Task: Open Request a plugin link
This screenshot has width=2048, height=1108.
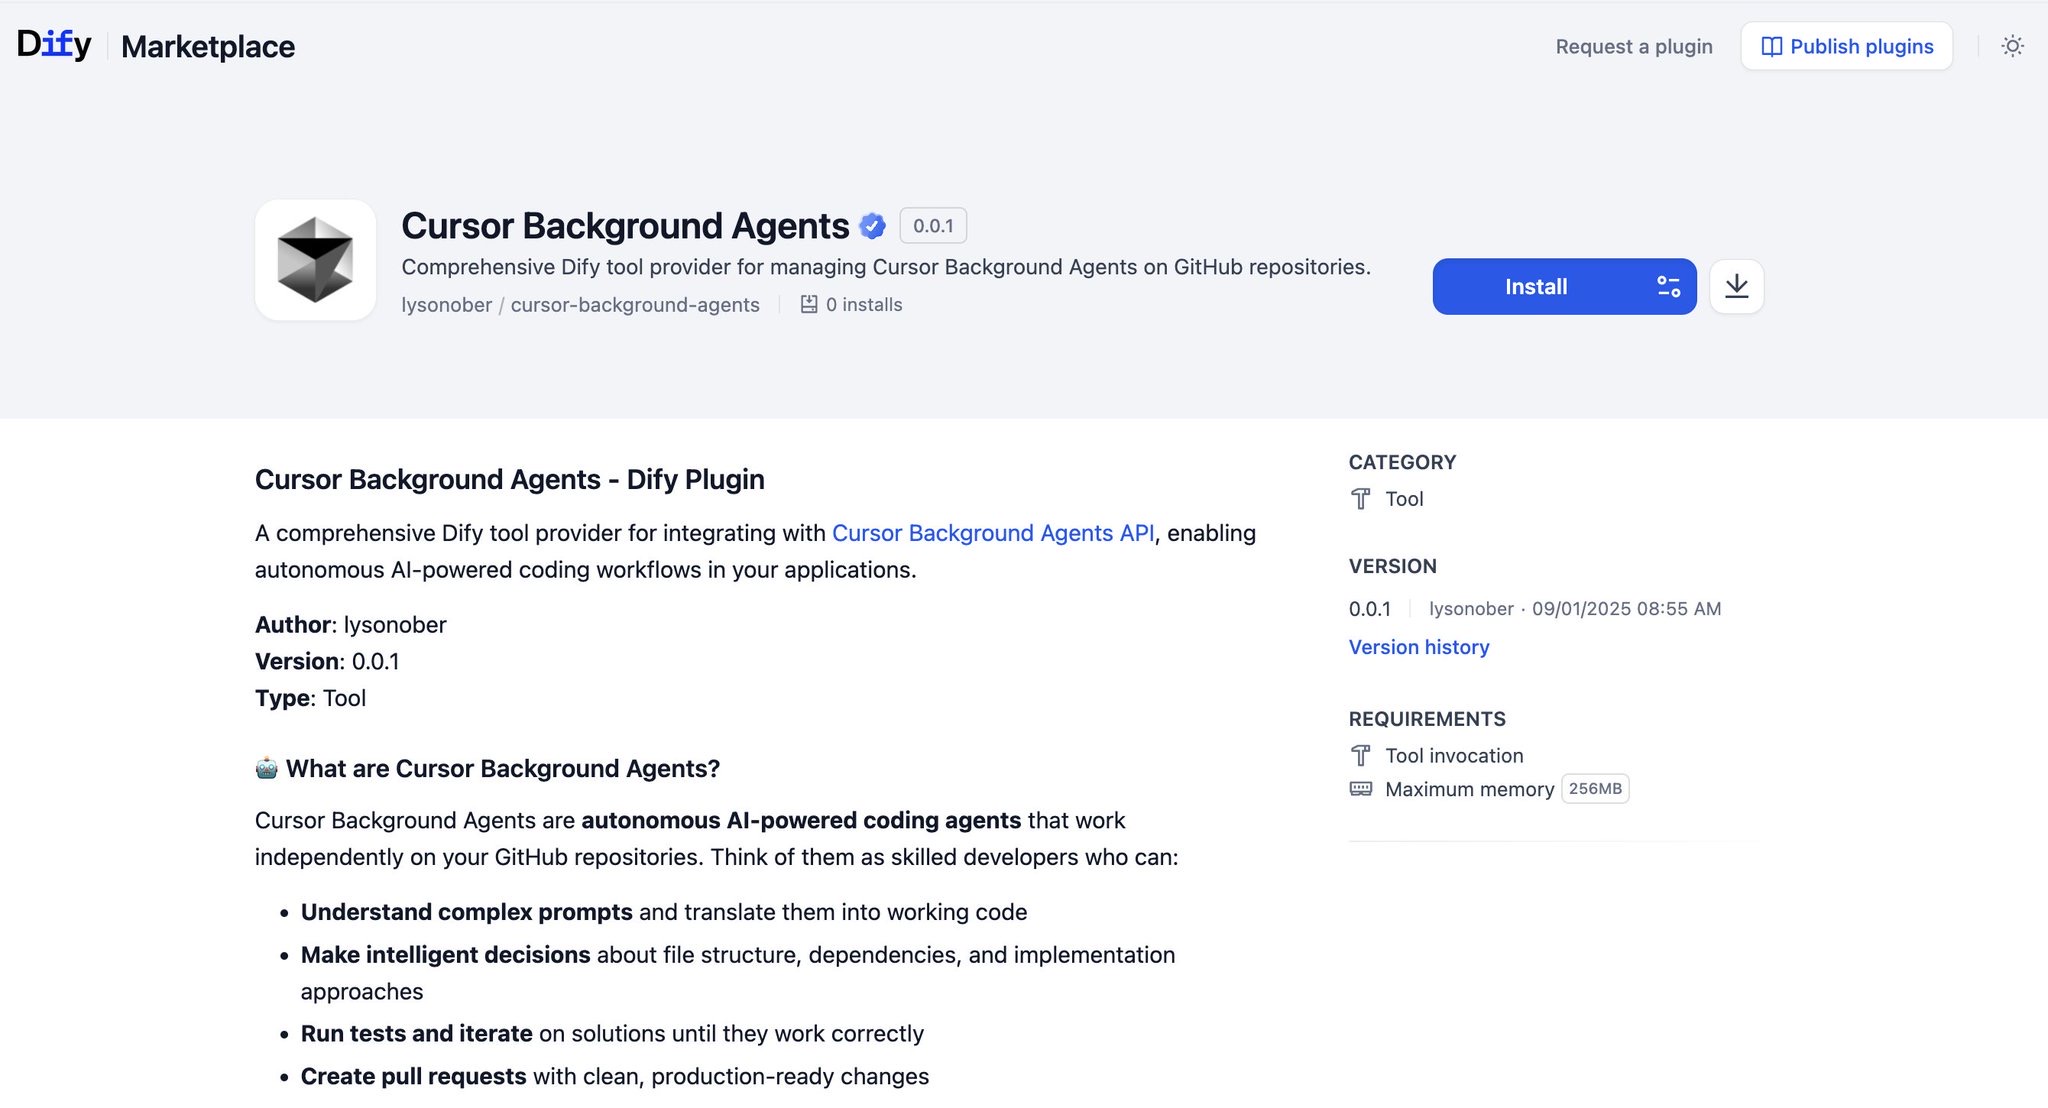Action: pos(1634,46)
